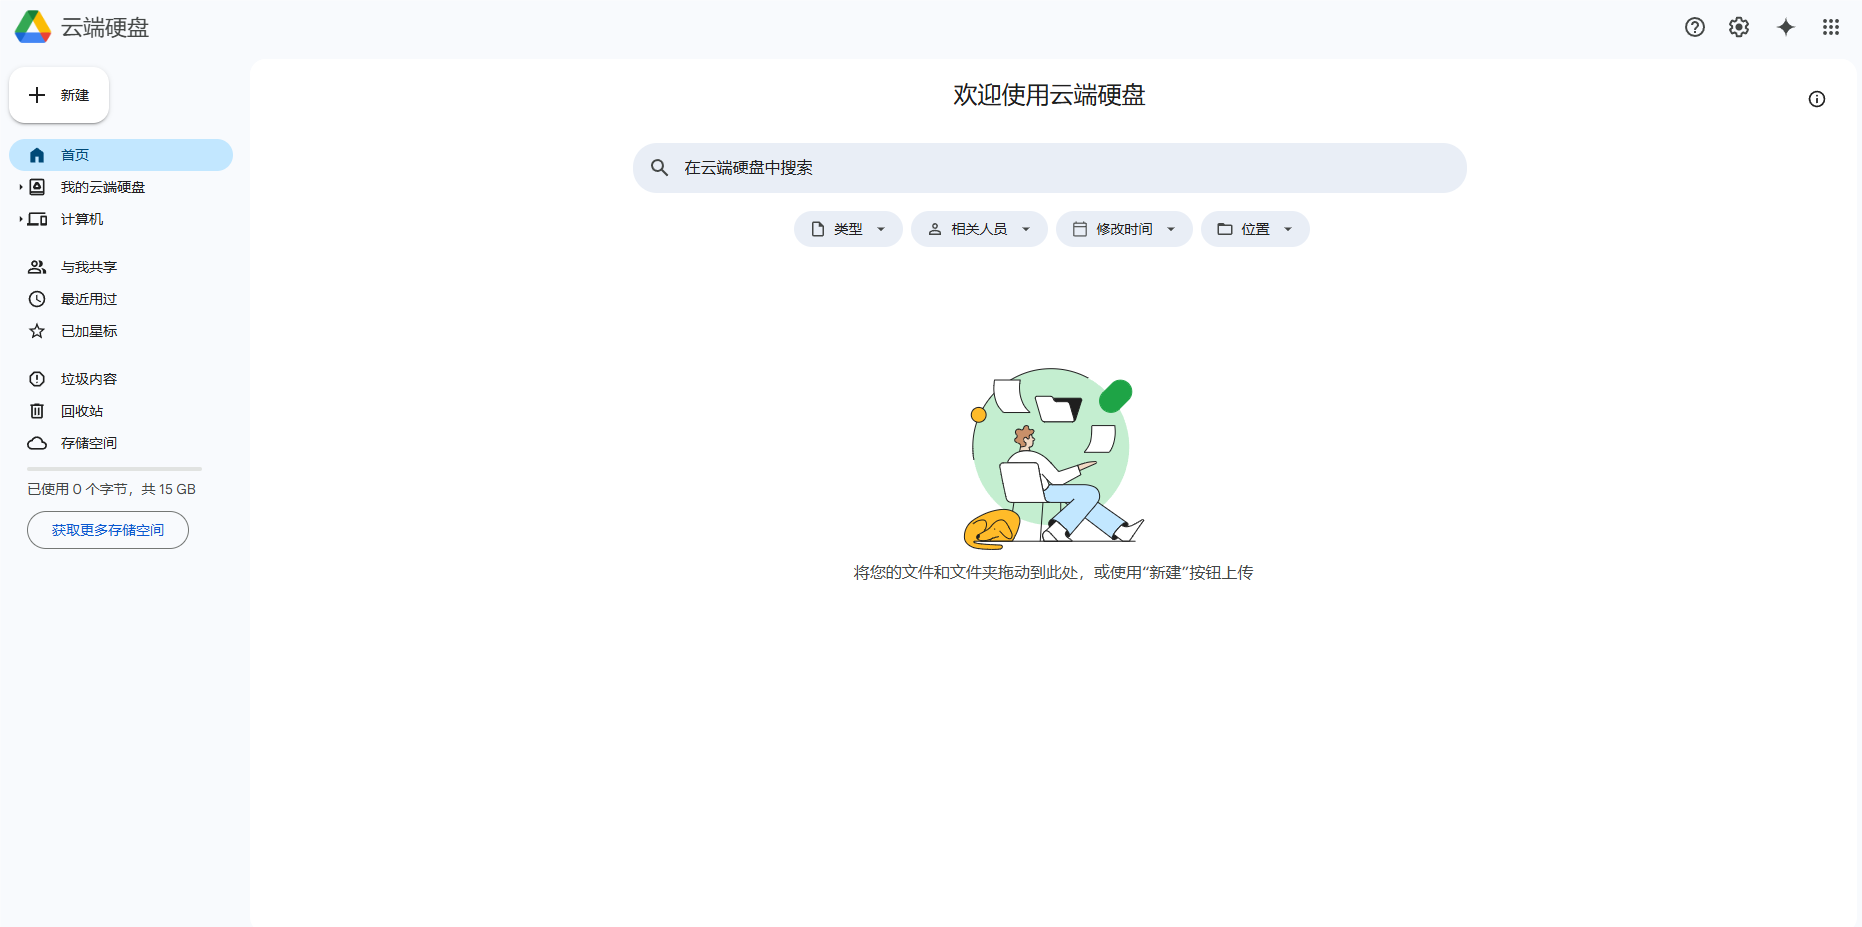Click the Google Drive logo

[x=31, y=26]
